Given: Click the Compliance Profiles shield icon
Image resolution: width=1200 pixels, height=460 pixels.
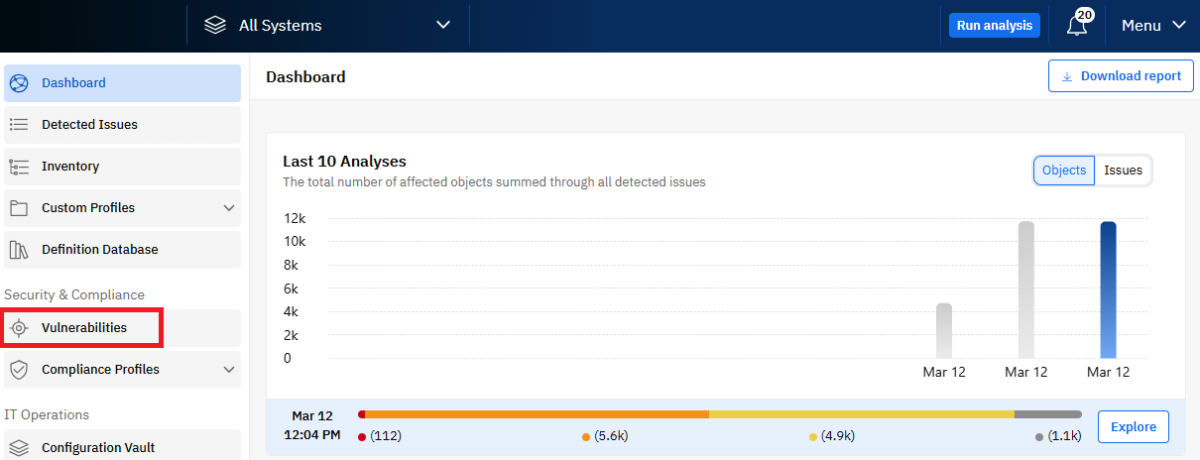Looking at the screenshot, I should [x=19, y=370].
